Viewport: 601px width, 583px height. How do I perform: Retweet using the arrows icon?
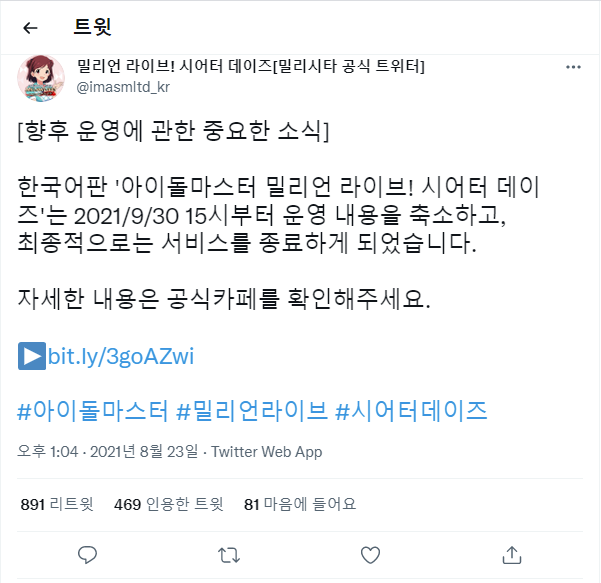click(229, 555)
